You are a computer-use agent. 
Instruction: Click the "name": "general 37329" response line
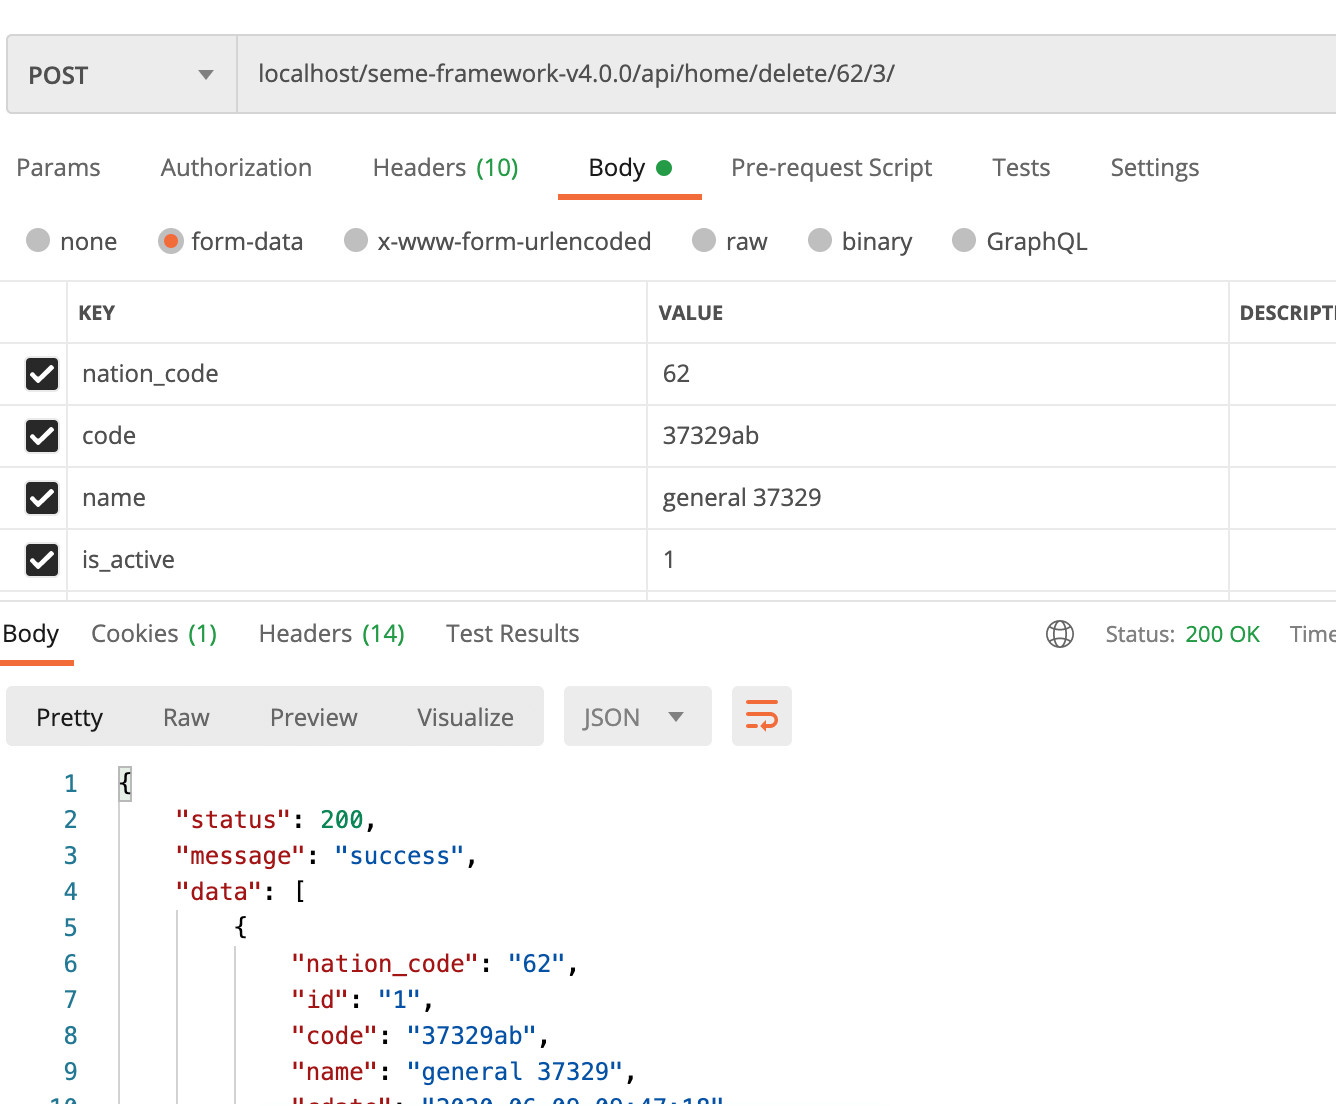click(x=464, y=1072)
